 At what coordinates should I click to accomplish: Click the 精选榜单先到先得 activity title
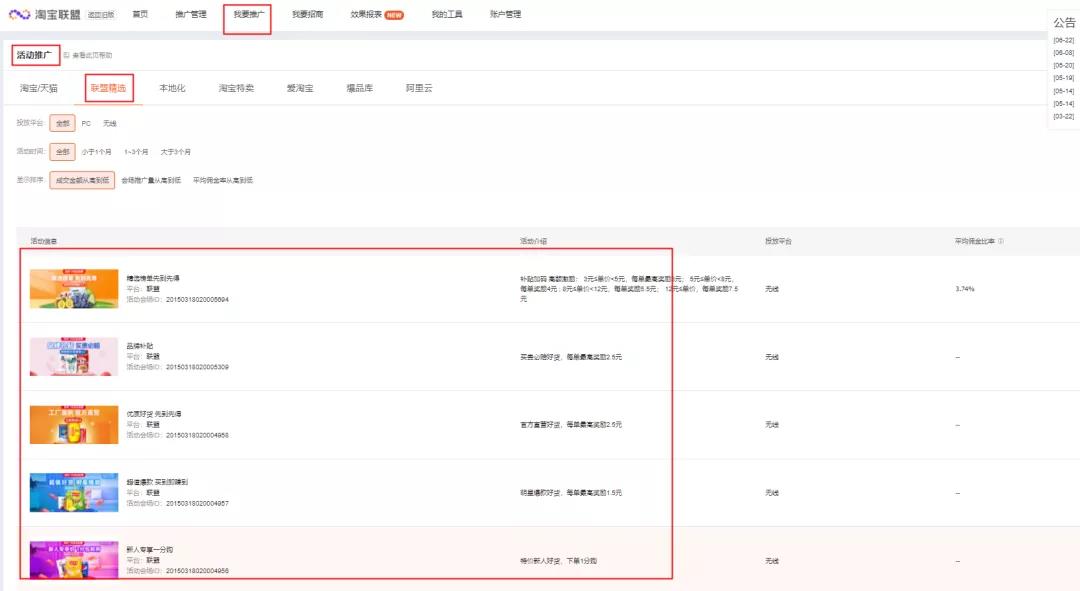pyautogui.click(x=153, y=278)
